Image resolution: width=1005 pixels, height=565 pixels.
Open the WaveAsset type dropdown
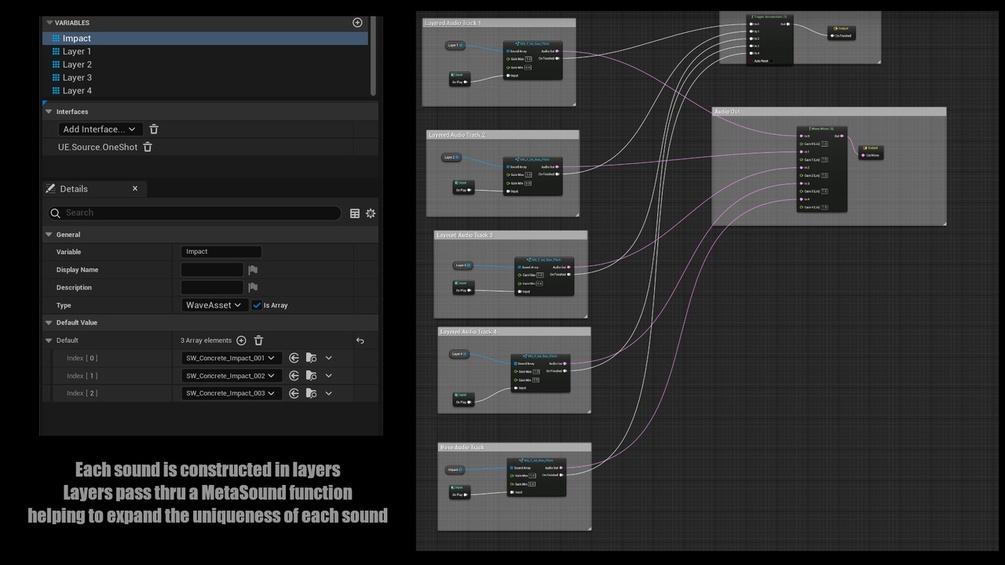pos(213,306)
